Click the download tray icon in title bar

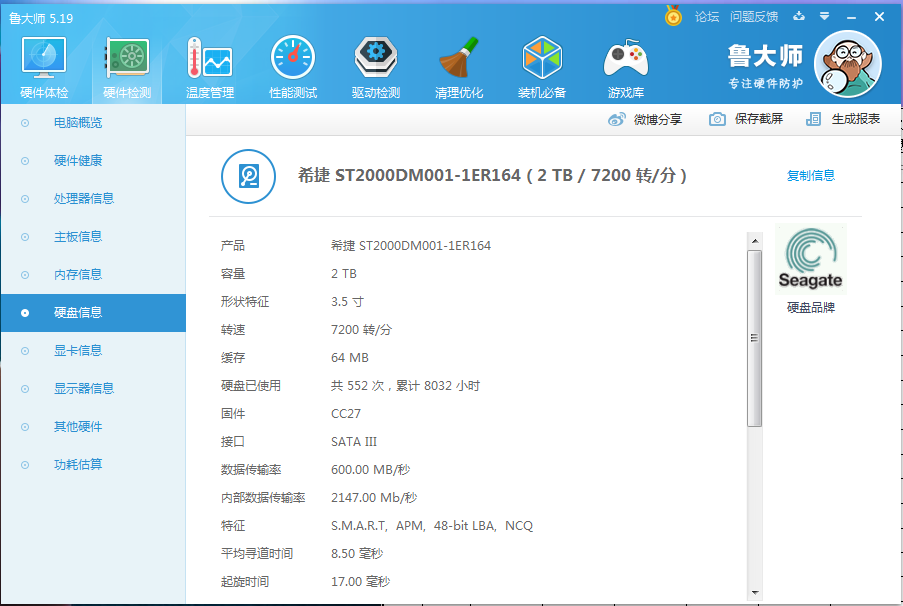pyautogui.click(x=799, y=16)
